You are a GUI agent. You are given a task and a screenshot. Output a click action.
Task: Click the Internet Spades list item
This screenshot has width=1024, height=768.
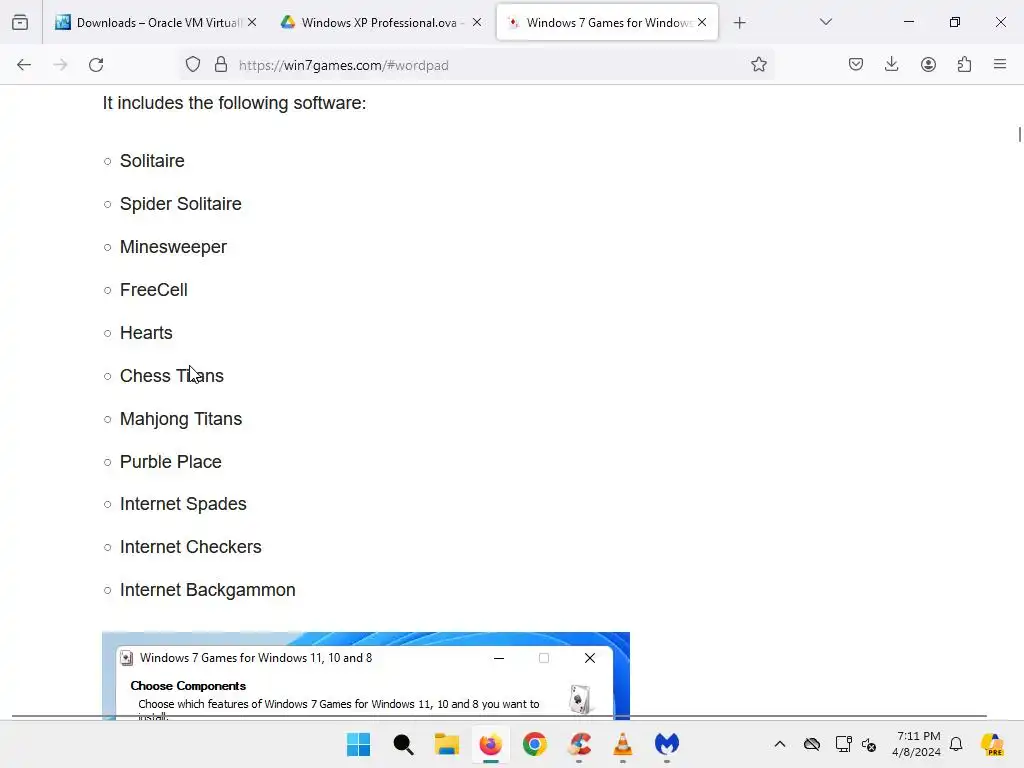pyautogui.click(x=183, y=504)
